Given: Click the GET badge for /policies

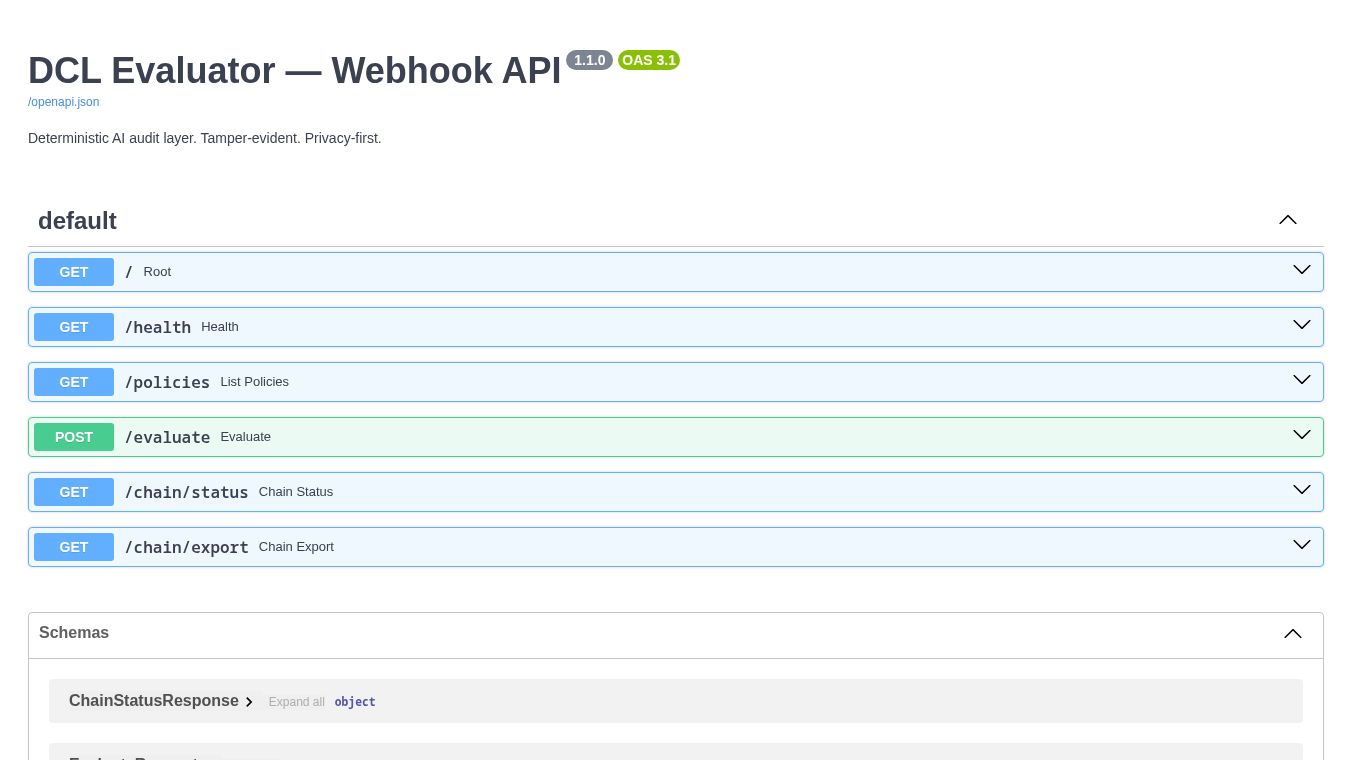Looking at the screenshot, I should pyautogui.click(x=74, y=382).
